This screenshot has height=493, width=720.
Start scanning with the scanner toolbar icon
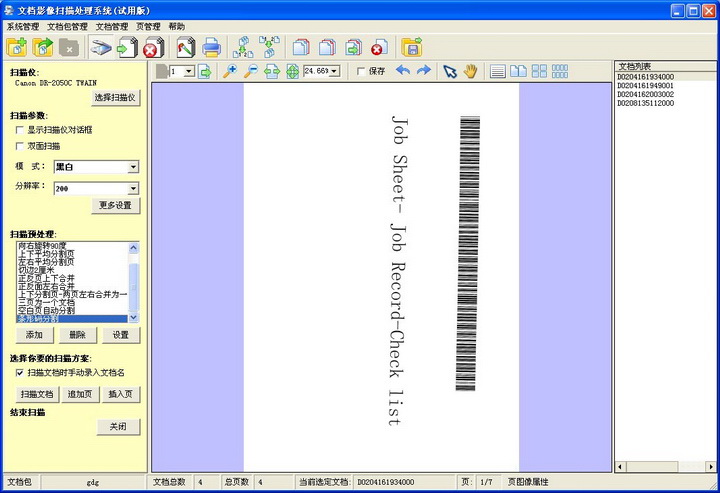pos(101,47)
